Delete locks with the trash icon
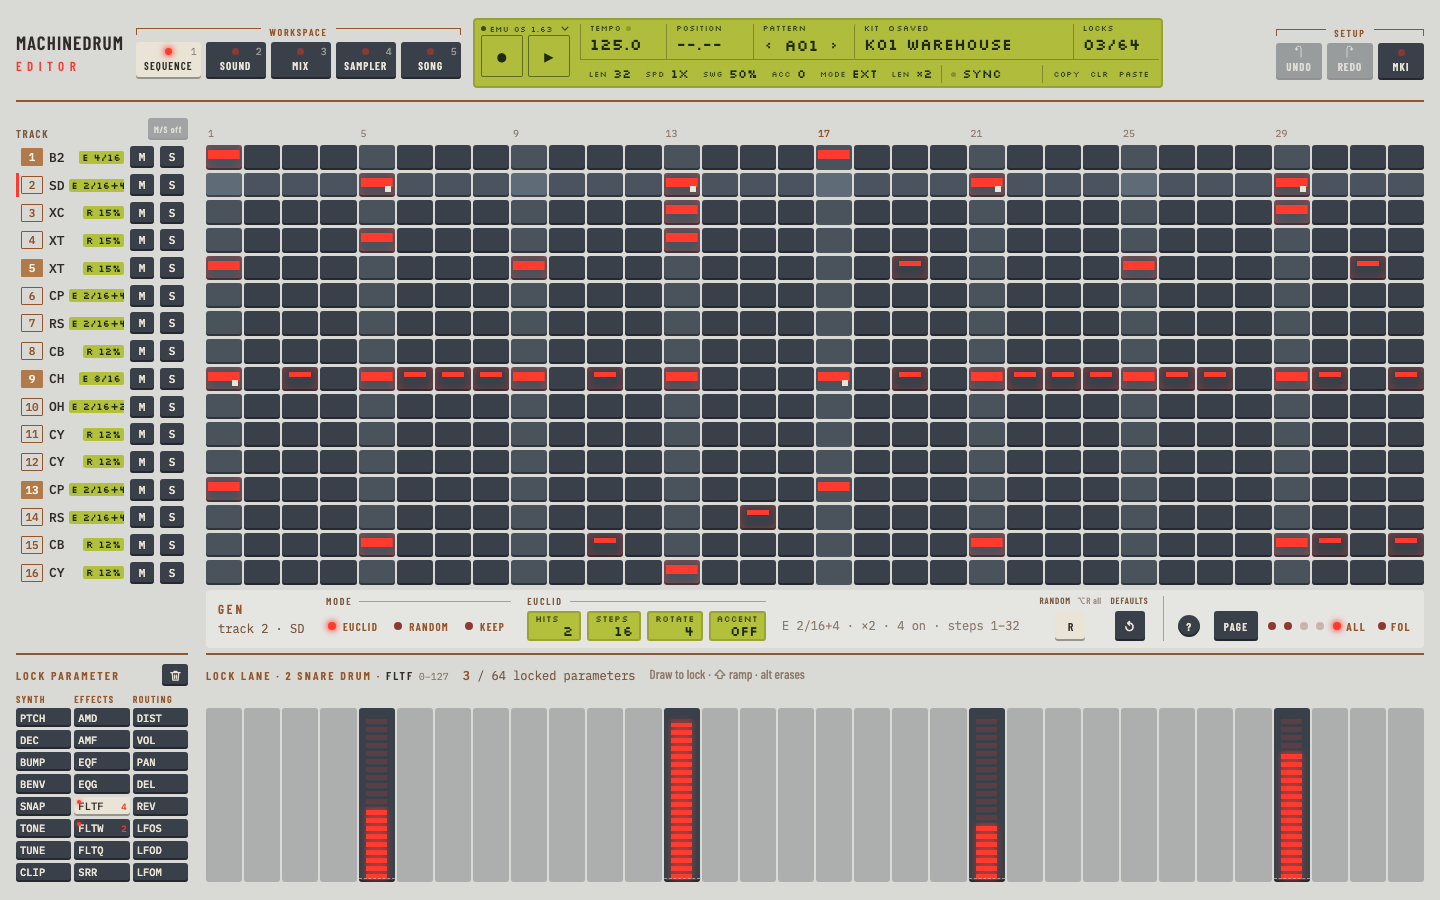This screenshot has height=900, width=1440. coord(175,675)
